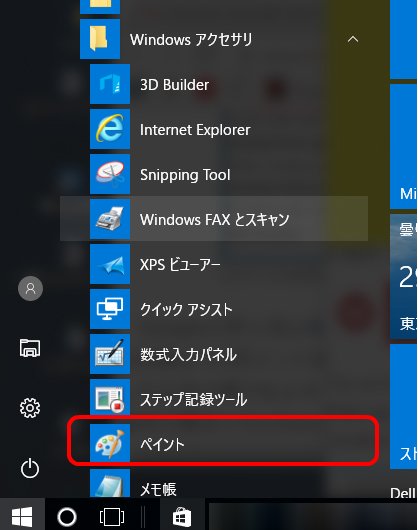Viewport: 418px width, 530px height.
Task: Click the 数式入力パネル icon
Action: (x=110, y=354)
